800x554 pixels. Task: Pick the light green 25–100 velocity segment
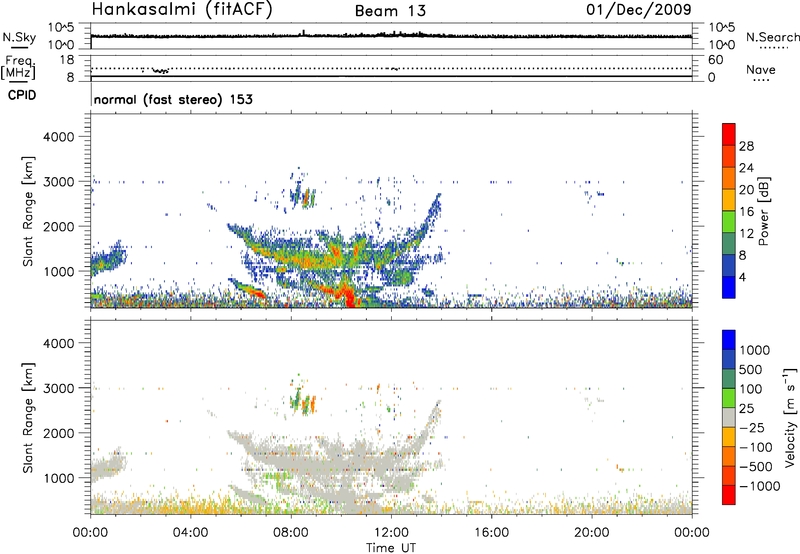pyautogui.click(x=729, y=398)
